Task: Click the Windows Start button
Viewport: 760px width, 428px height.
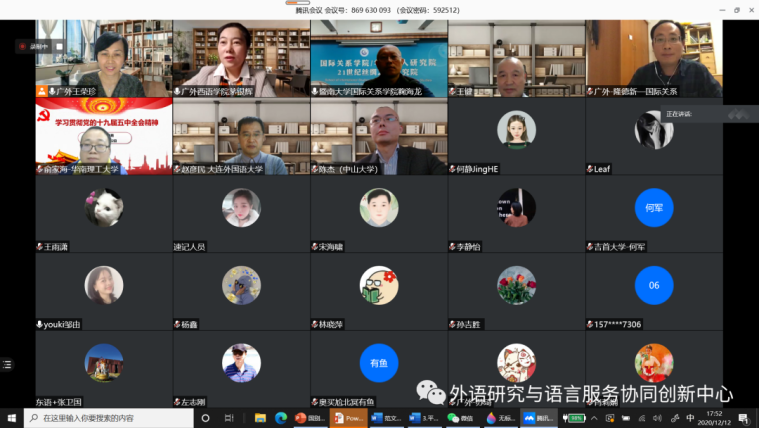Action: 11,418
